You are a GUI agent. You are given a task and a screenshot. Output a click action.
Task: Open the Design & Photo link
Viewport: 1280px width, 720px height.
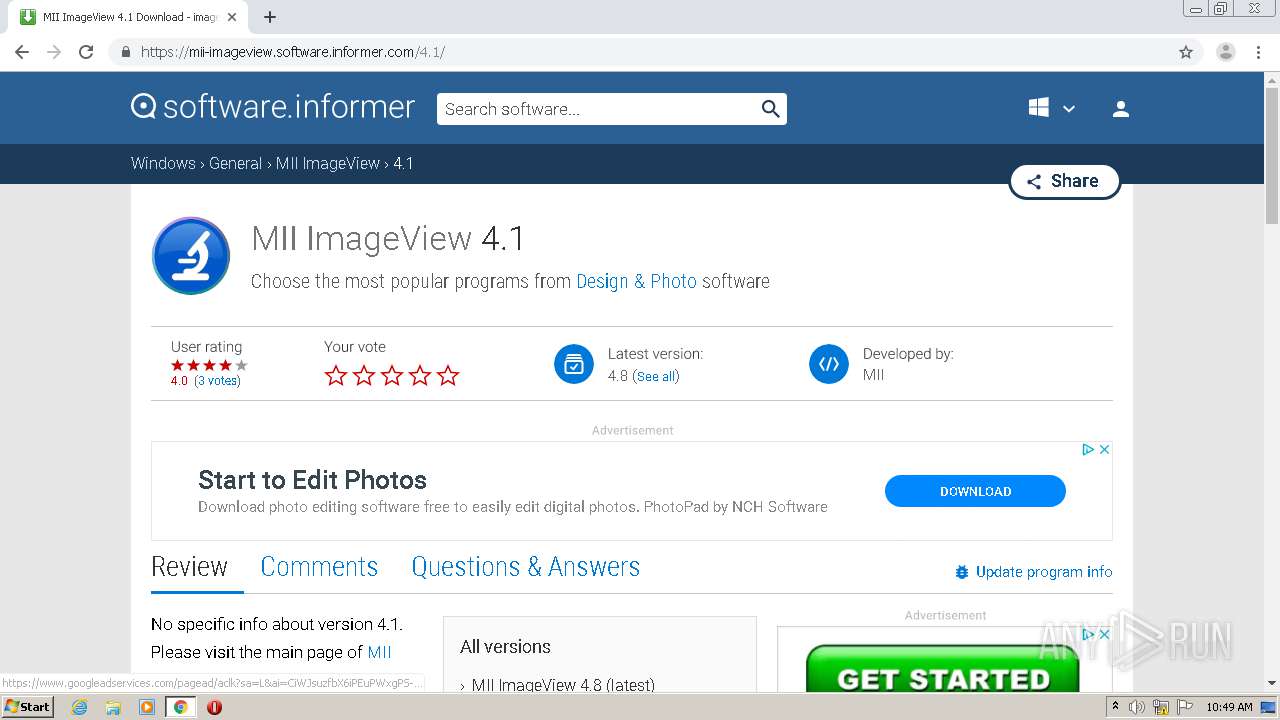point(636,281)
